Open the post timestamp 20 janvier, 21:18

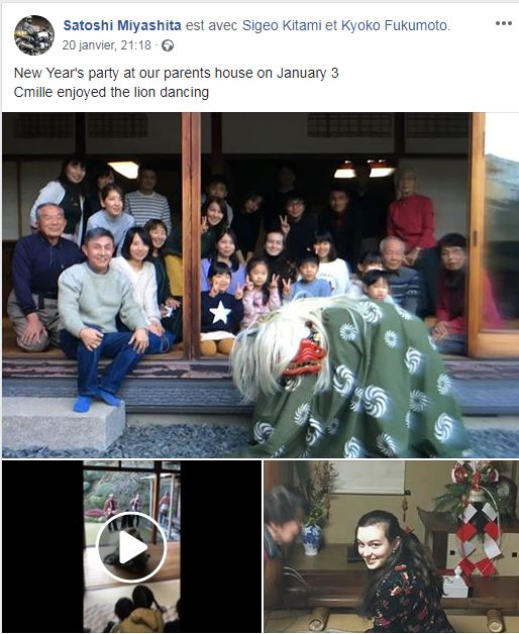pyautogui.click(x=107, y=45)
